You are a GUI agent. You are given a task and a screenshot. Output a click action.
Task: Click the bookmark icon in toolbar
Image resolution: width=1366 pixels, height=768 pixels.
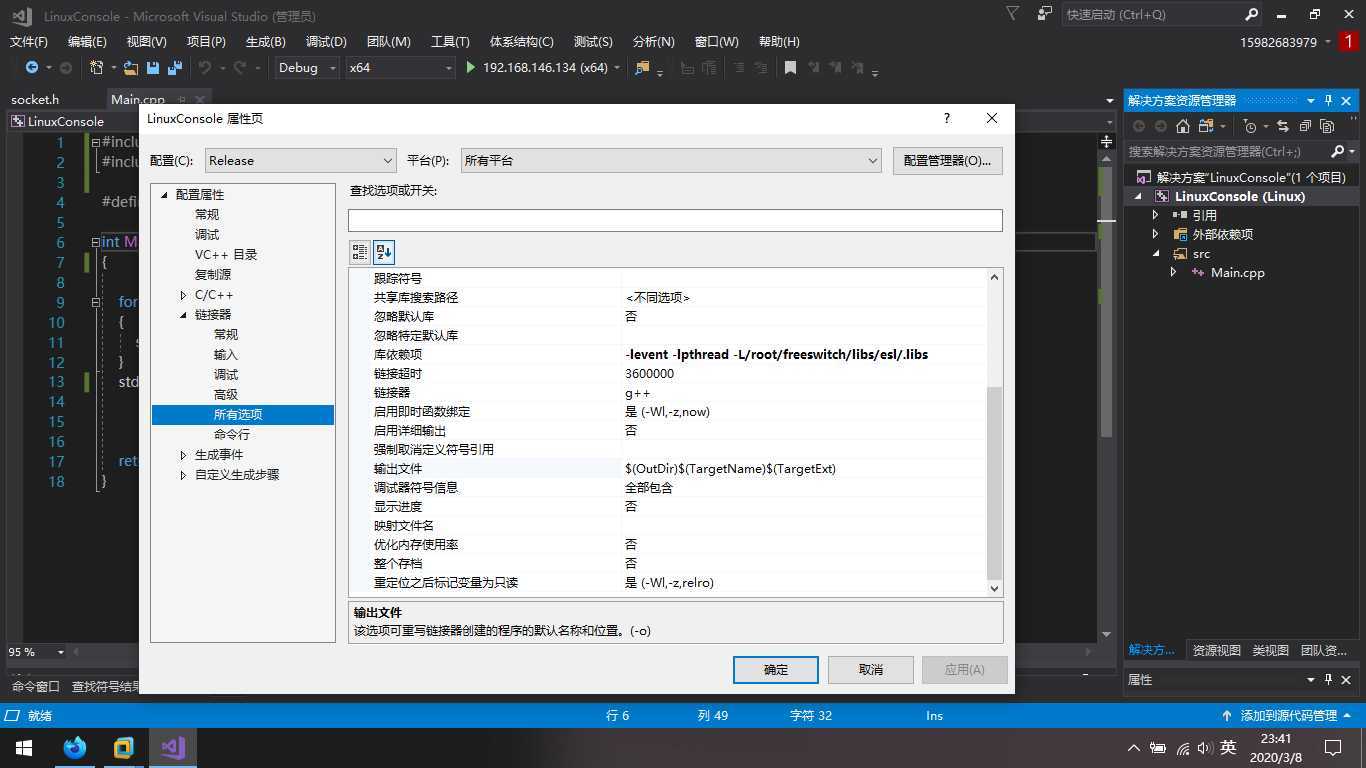[x=790, y=68]
